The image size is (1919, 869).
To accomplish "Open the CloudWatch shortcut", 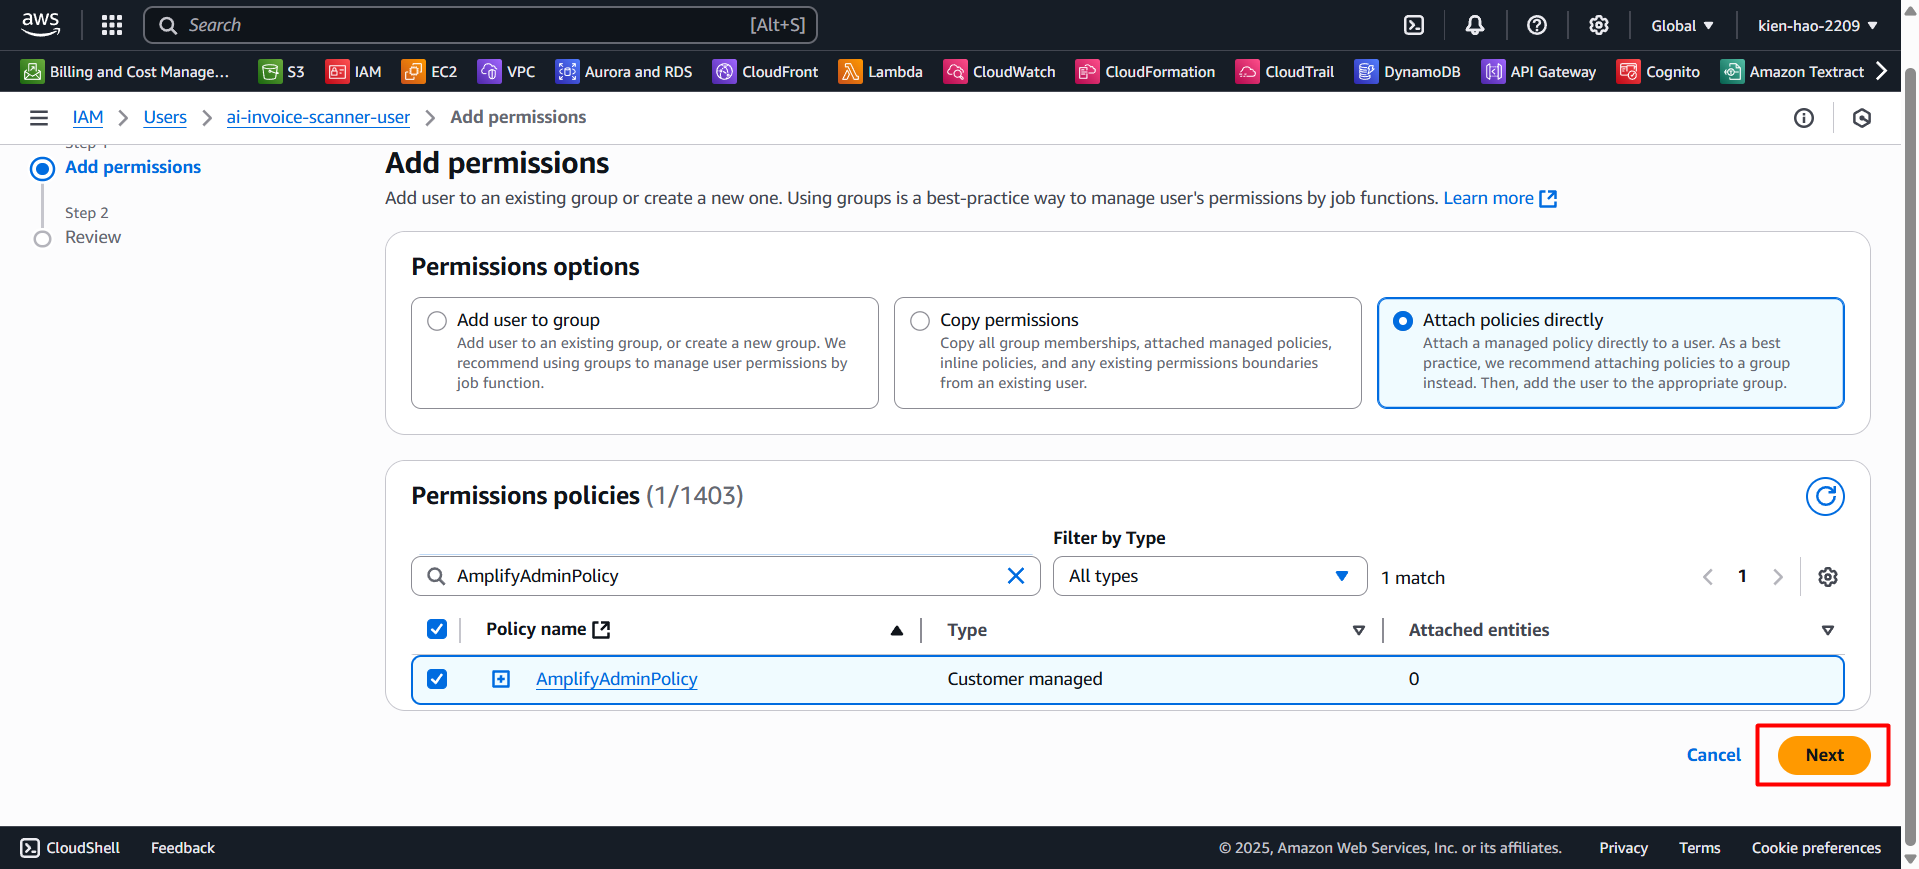I will (x=999, y=71).
